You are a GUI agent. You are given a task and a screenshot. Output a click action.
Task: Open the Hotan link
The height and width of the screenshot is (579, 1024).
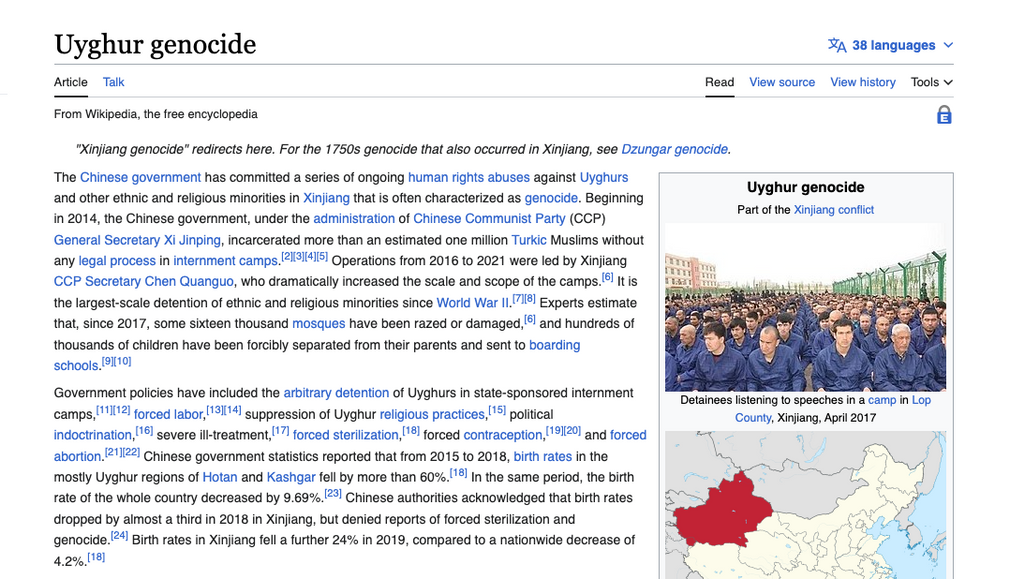coord(220,477)
